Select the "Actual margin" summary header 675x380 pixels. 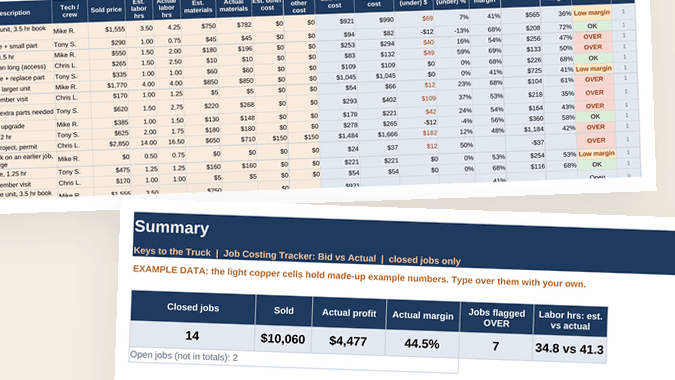[423, 315]
